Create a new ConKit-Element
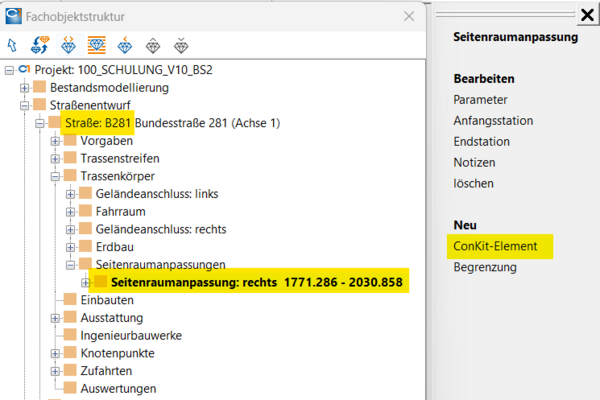The image size is (600, 400). pos(495,246)
